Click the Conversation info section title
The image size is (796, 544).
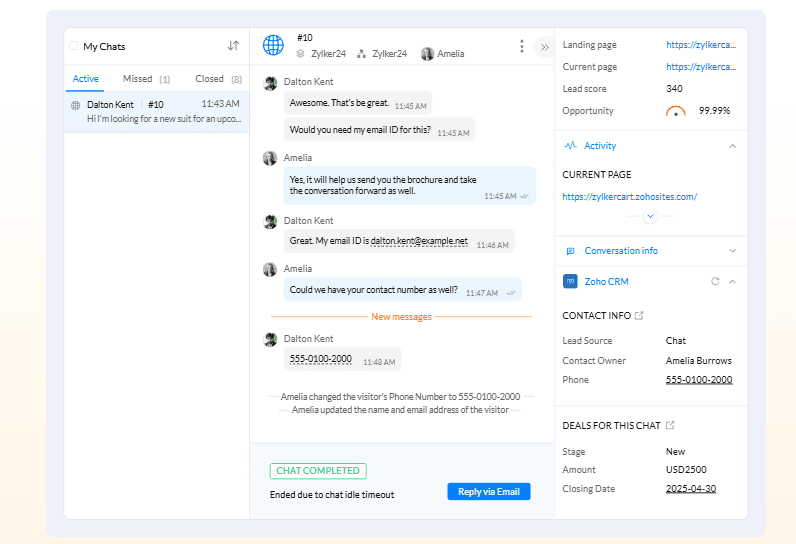(621, 251)
